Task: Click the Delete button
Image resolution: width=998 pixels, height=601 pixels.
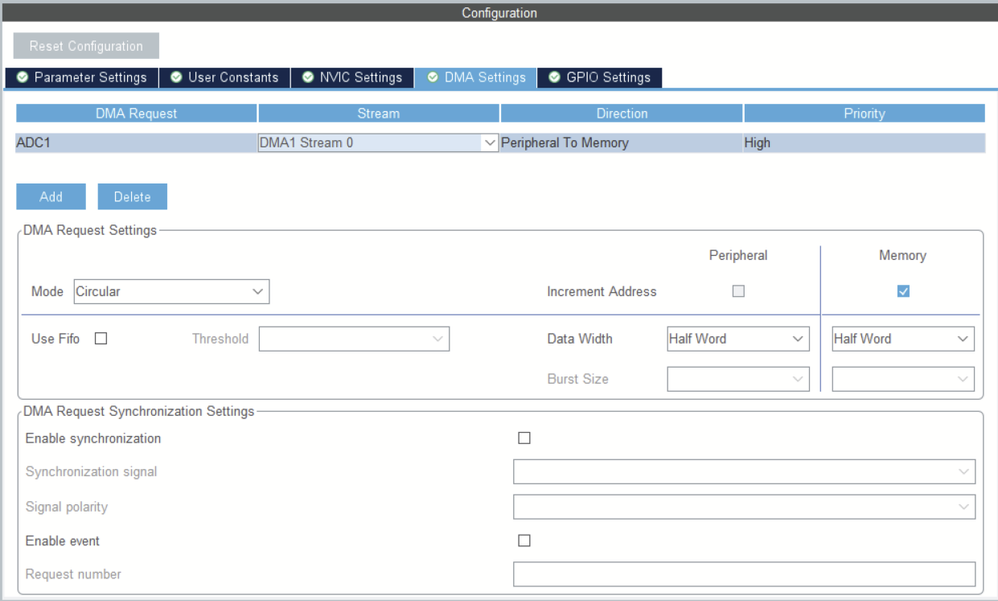Action: coord(132,197)
